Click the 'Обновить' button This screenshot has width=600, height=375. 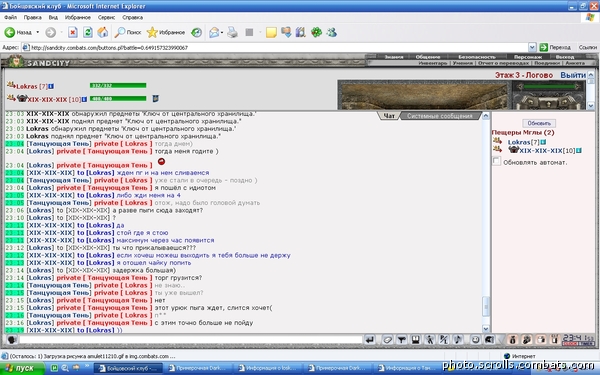[x=539, y=123]
